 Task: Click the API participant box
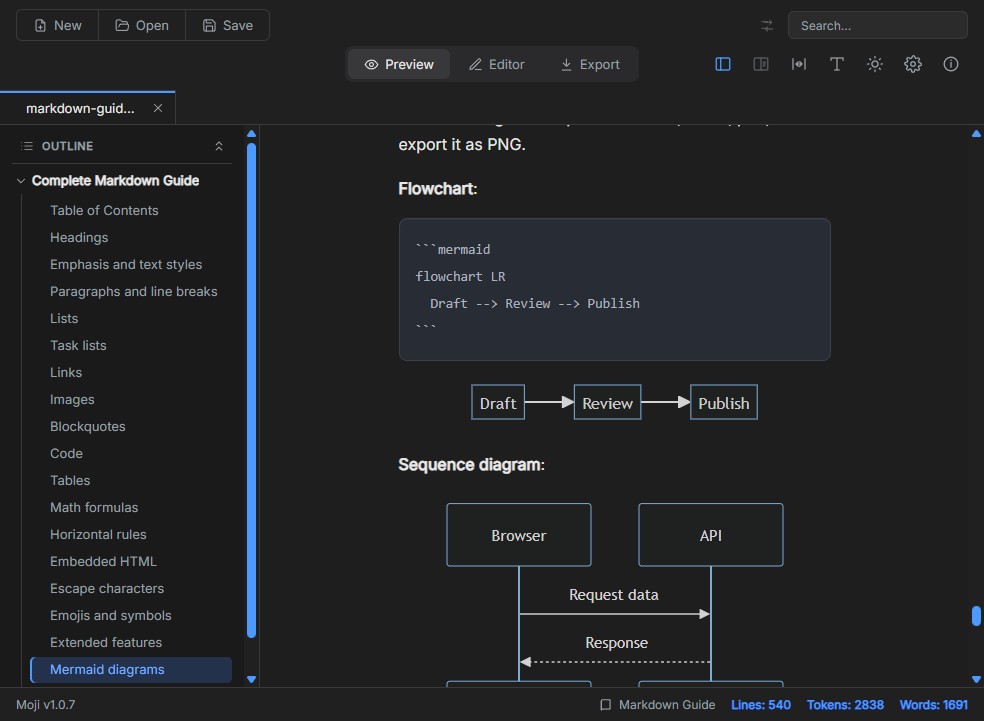click(710, 535)
